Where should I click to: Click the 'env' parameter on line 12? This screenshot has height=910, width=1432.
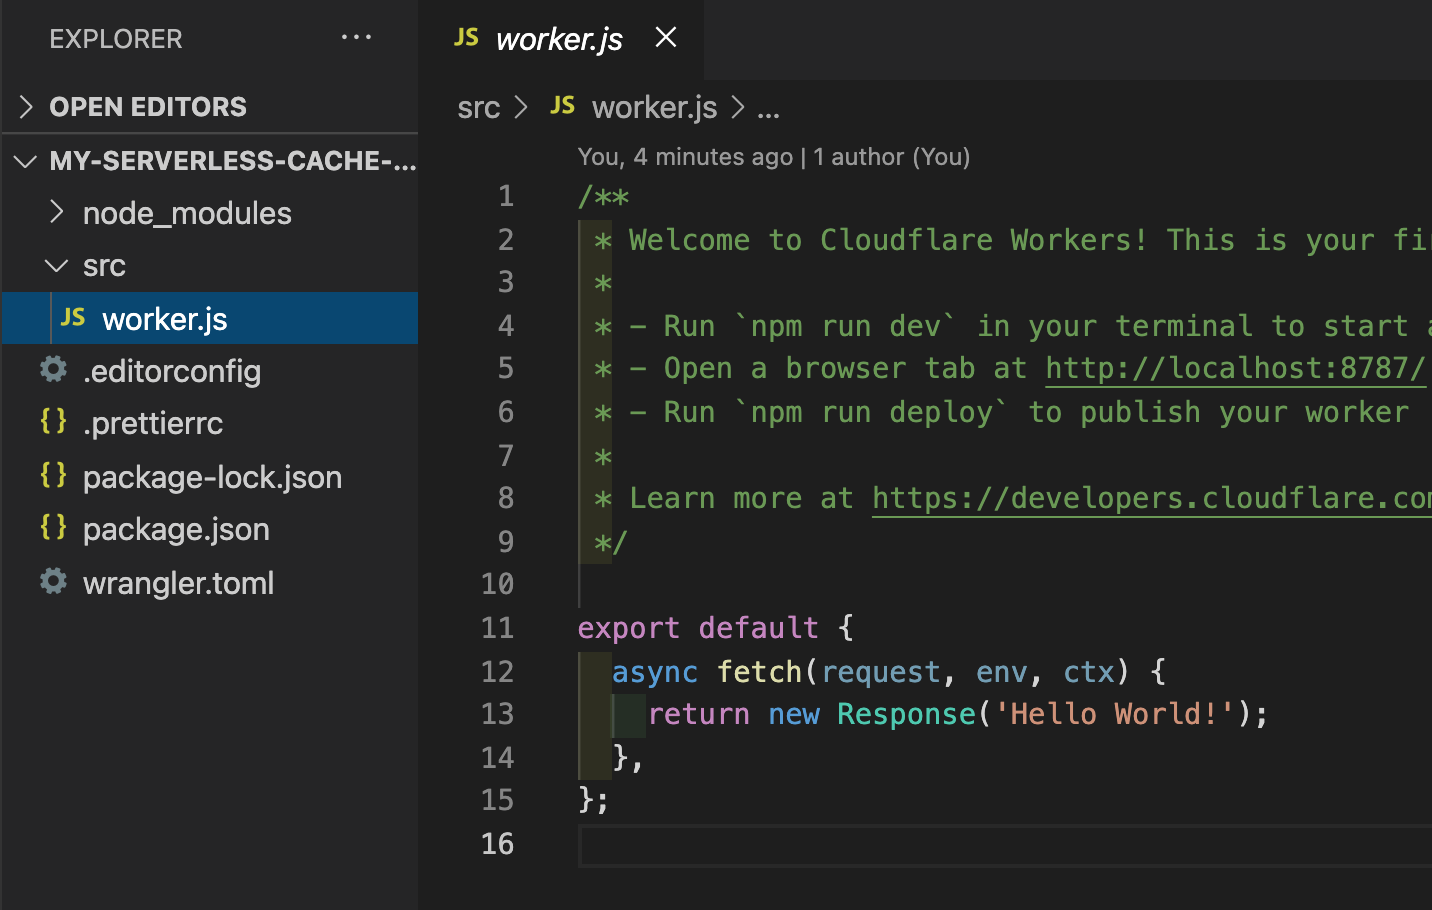pos(1001,672)
